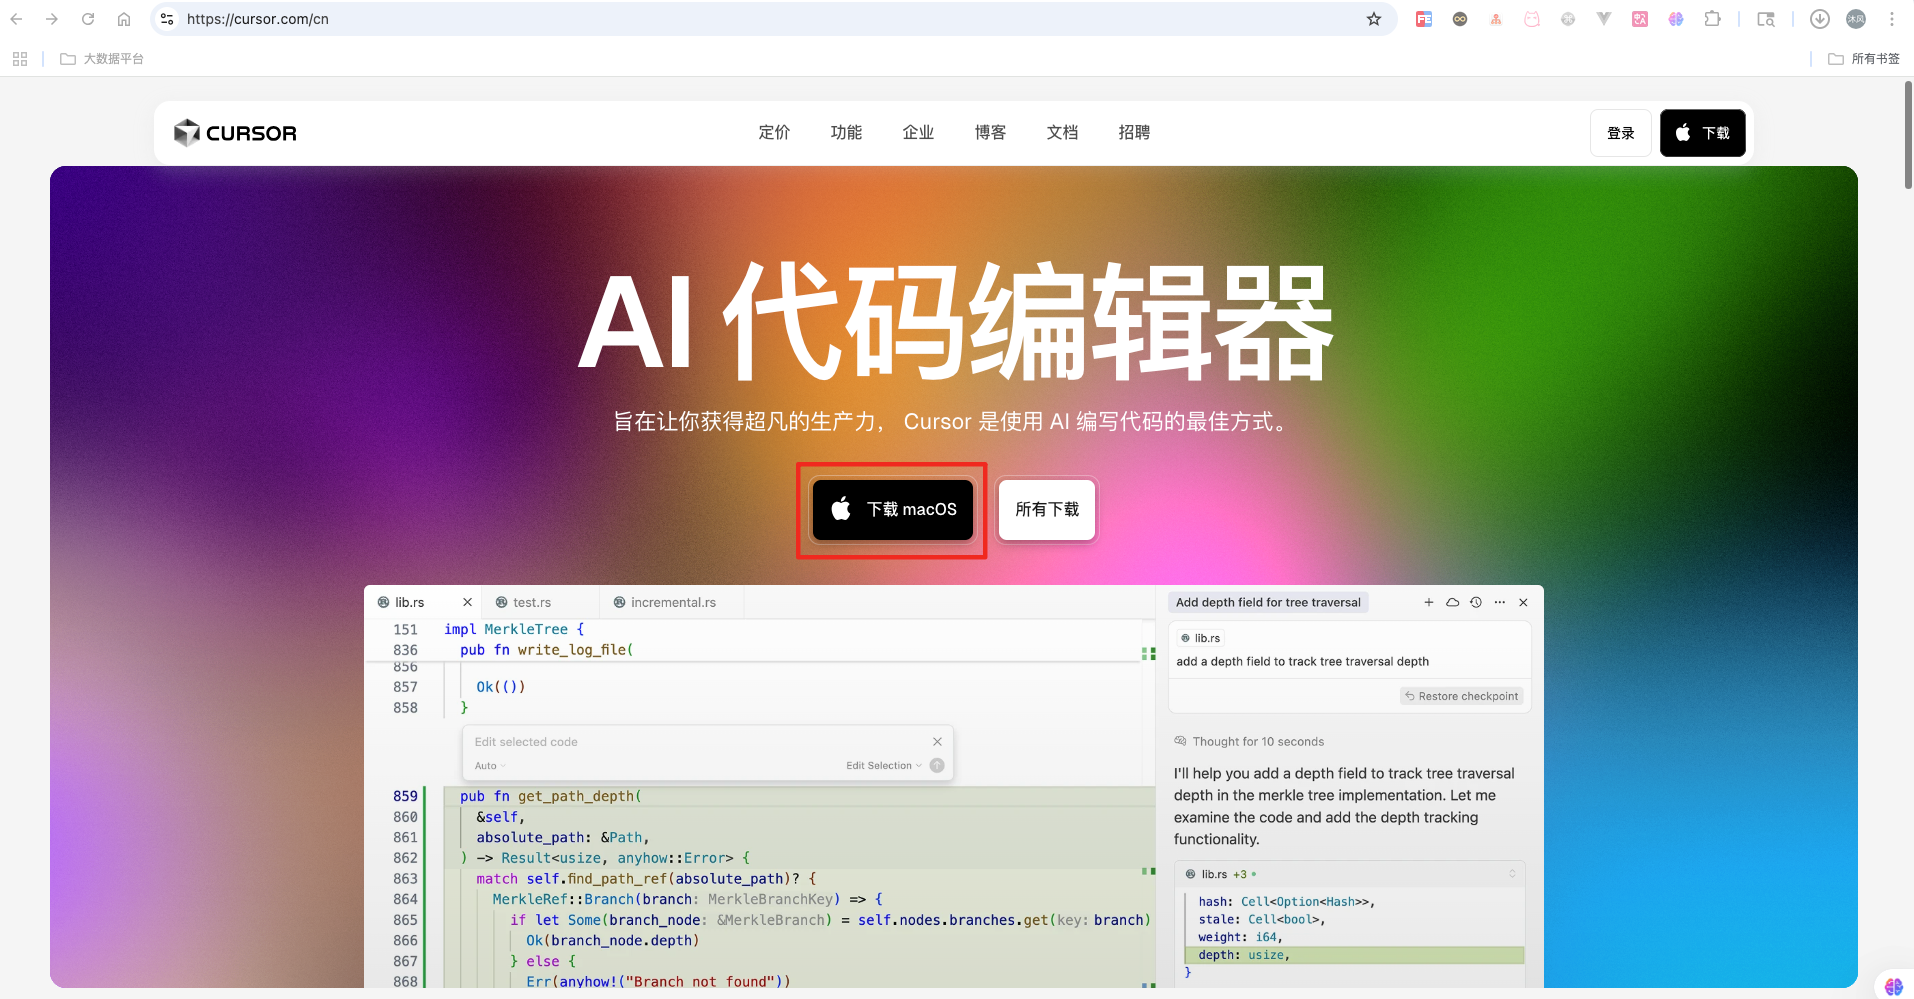Screen dimensions: 1914x999
Task: Open the pink cat extension
Action: pos(1532,19)
